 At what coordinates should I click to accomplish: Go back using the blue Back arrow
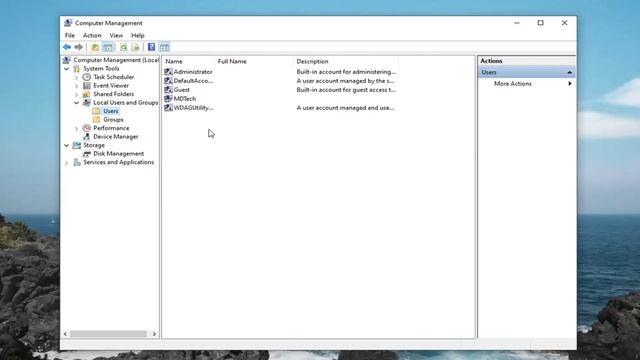pos(67,47)
